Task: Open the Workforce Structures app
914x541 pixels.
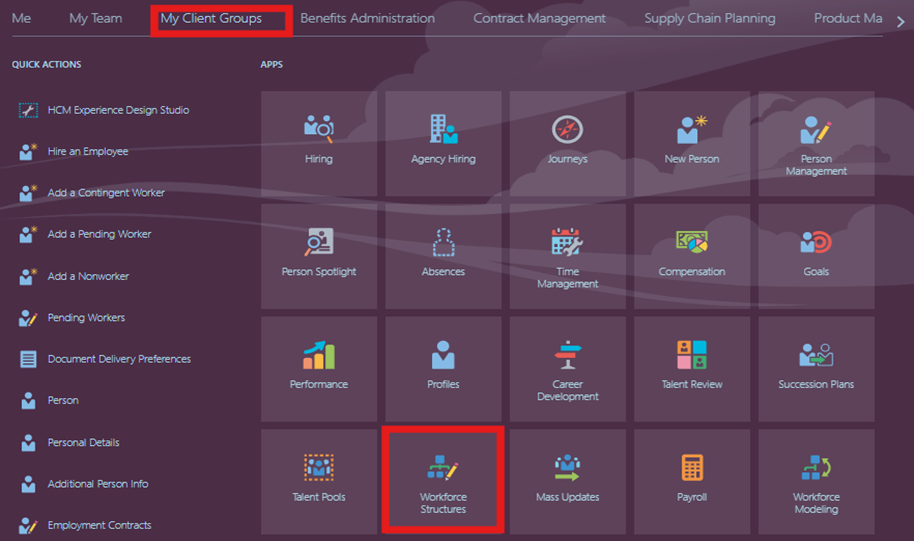Action: [x=443, y=481]
